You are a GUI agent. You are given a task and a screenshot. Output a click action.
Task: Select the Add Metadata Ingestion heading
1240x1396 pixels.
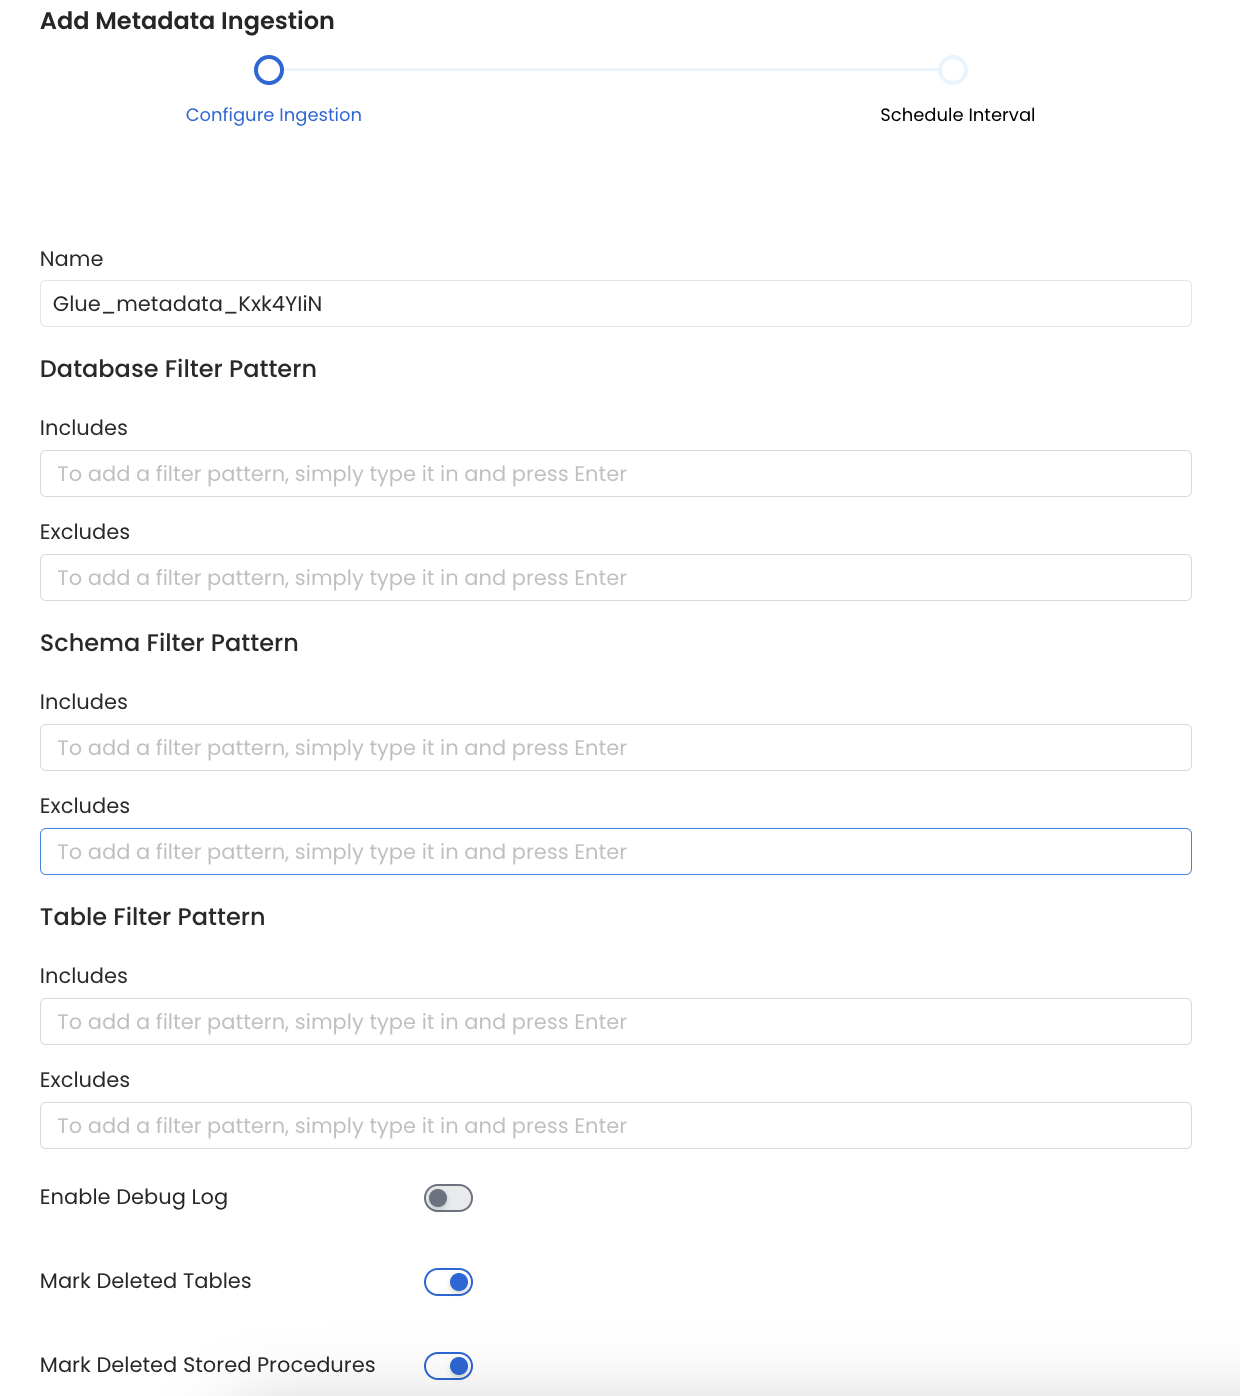(186, 20)
